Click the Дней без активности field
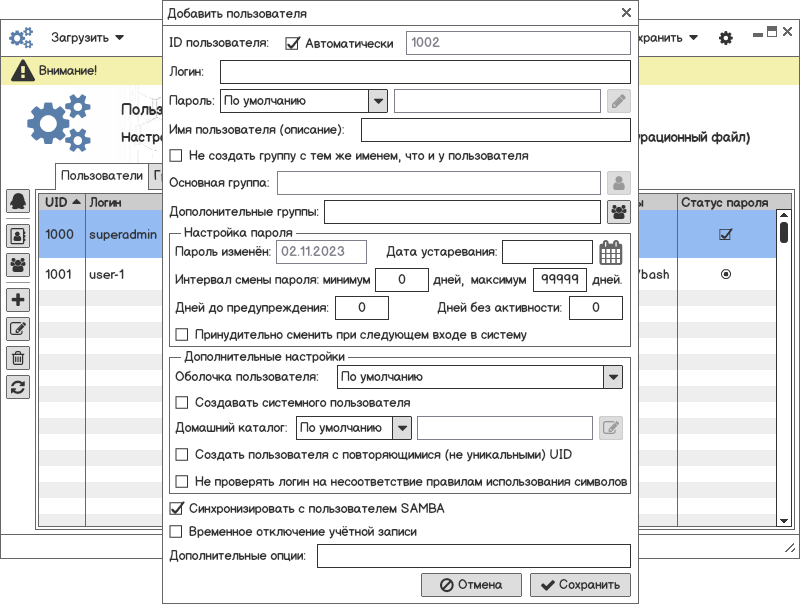 point(595,308)
